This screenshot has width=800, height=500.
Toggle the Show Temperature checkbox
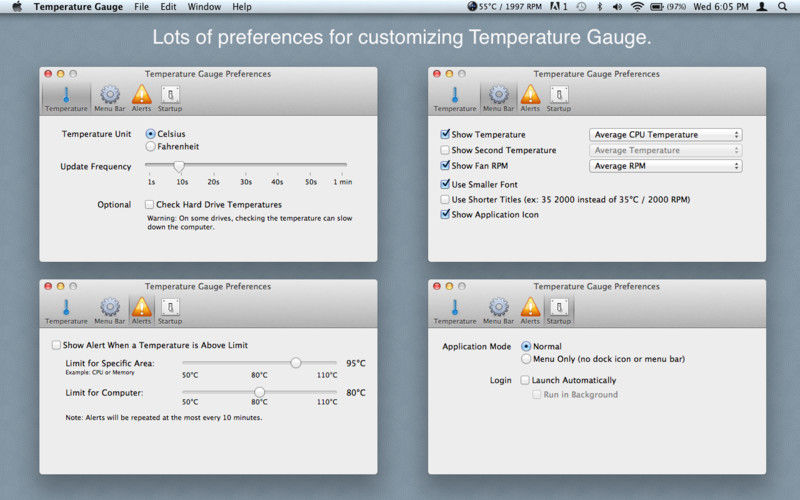[x=445, y=134]
